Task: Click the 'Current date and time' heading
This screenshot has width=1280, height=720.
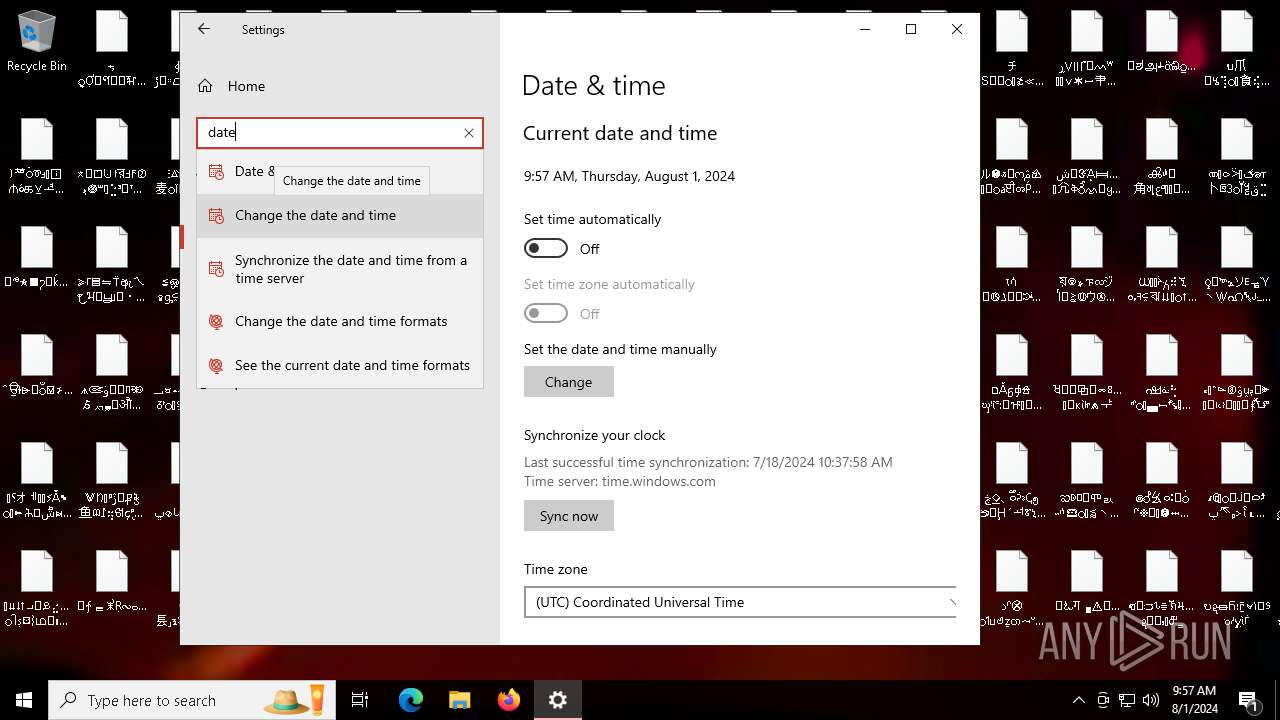Action: (x=620, y=133)
